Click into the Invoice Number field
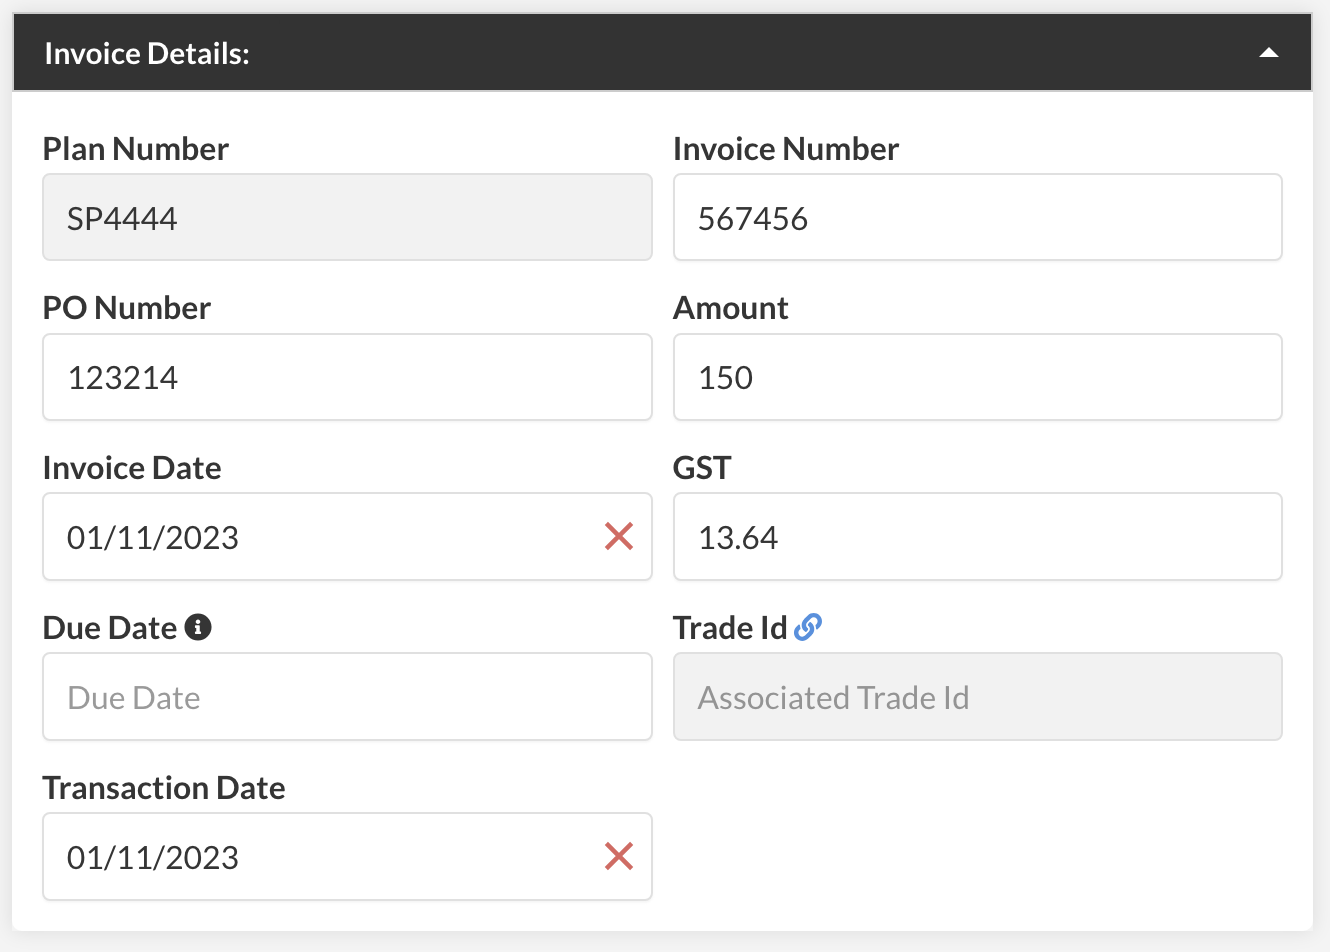 [977, 218]
